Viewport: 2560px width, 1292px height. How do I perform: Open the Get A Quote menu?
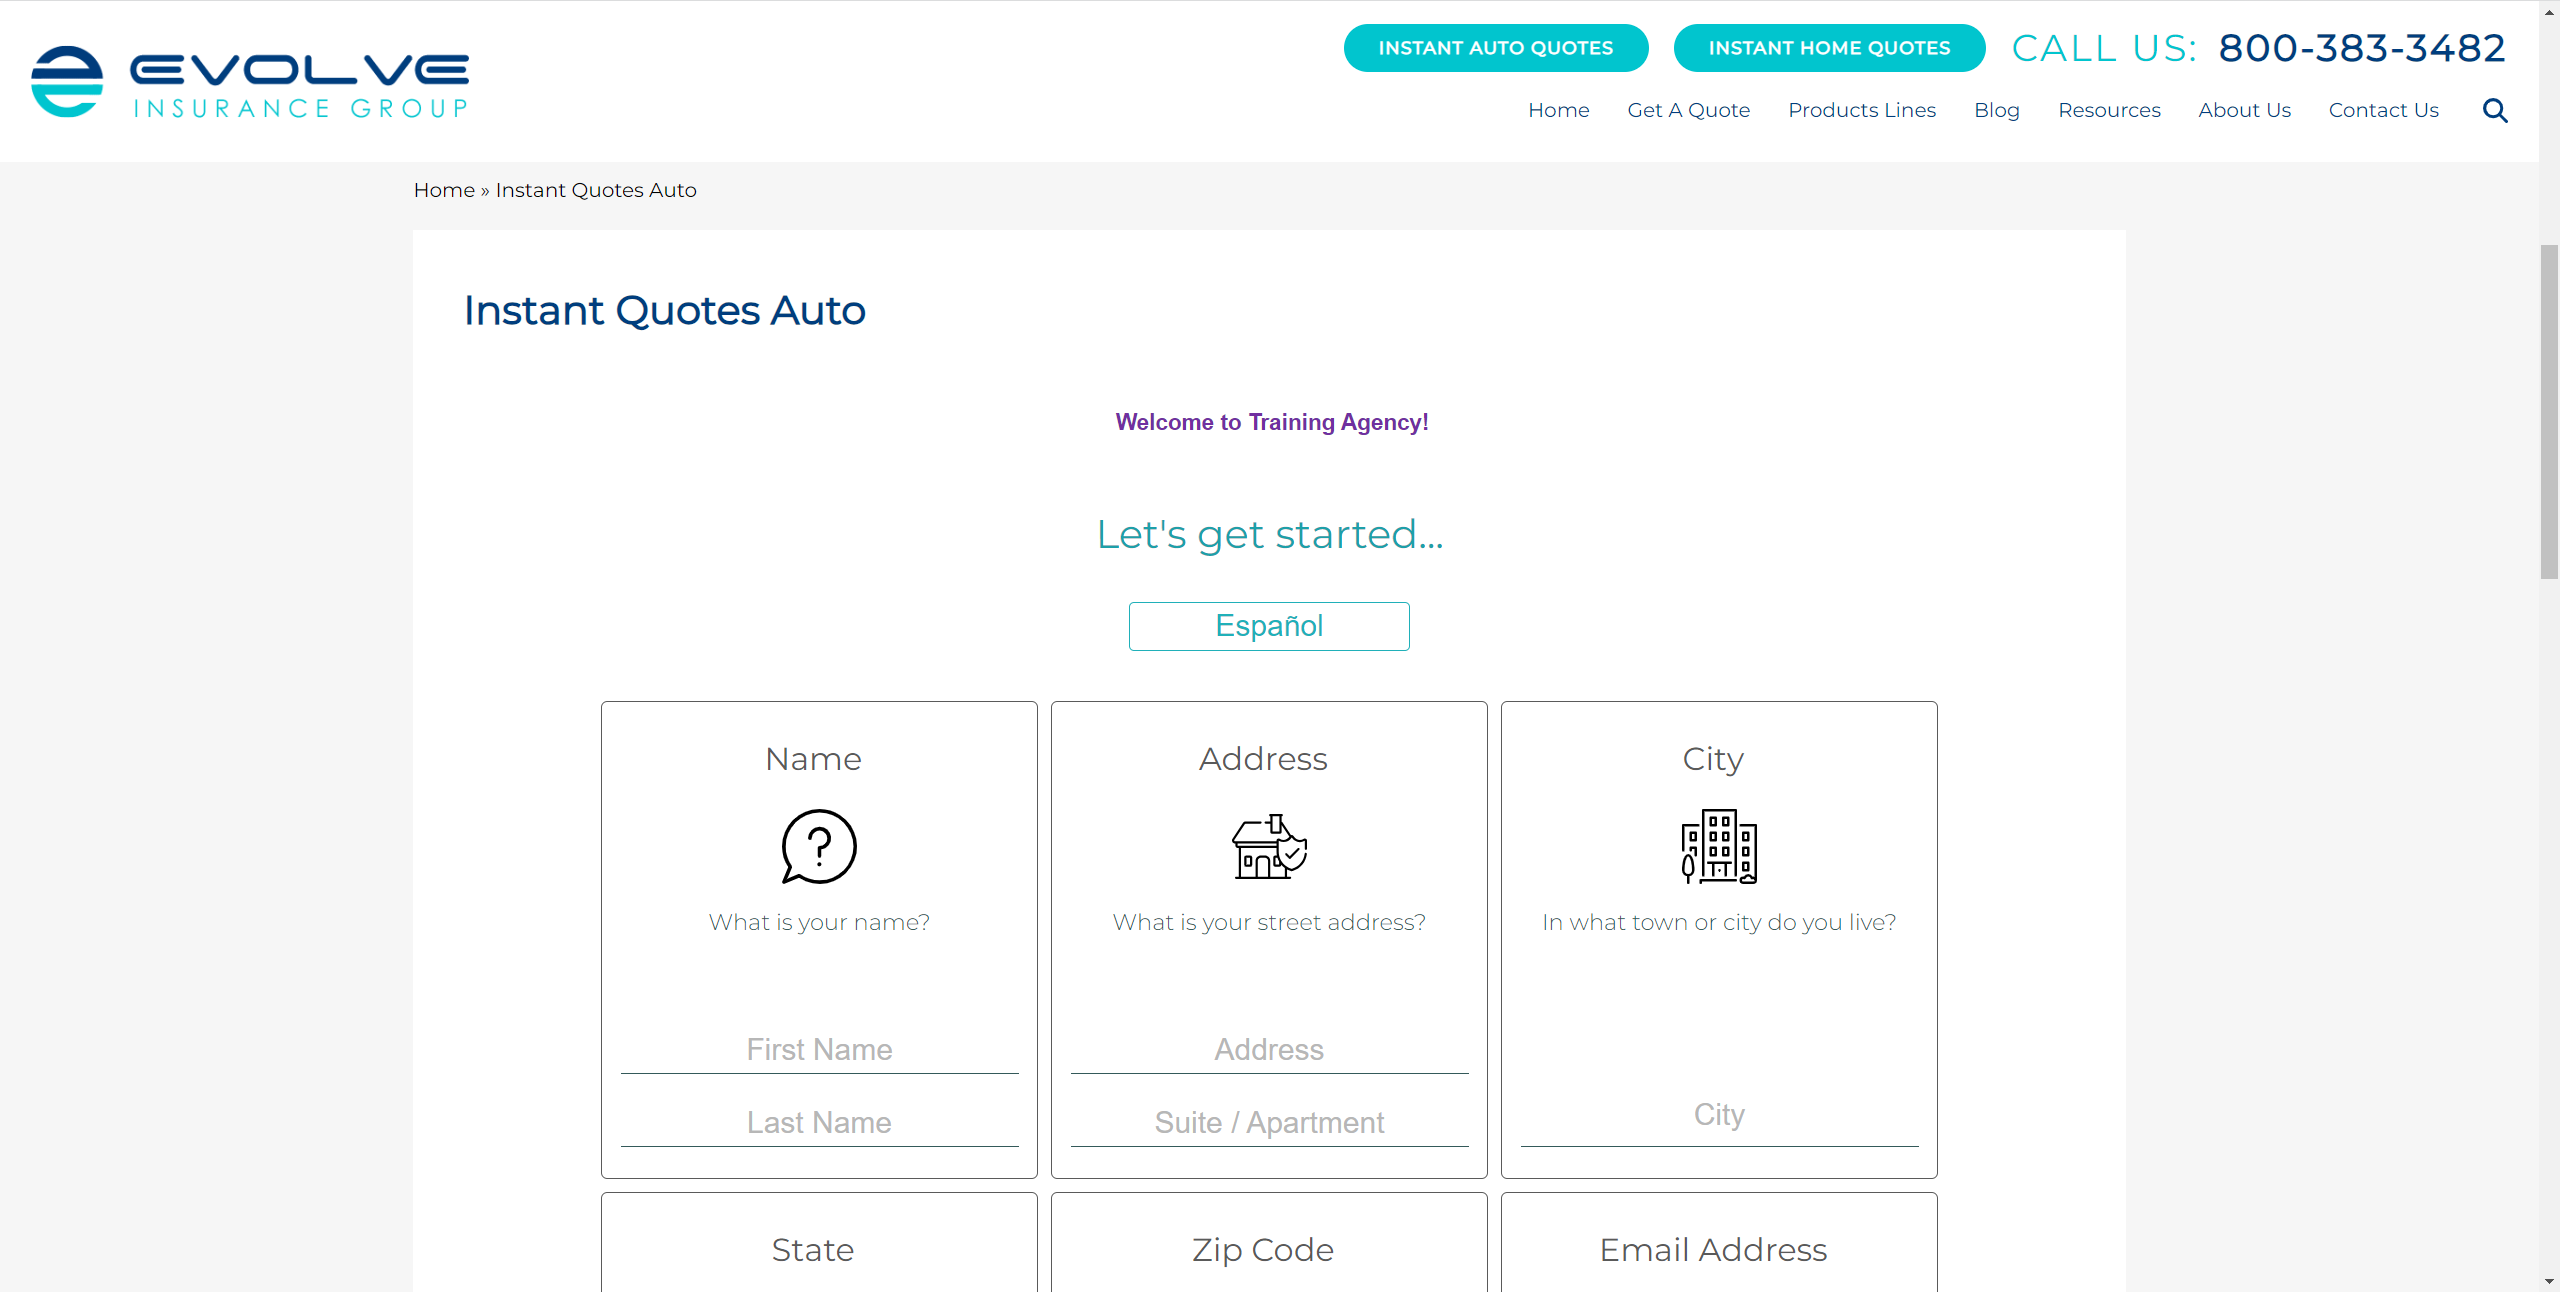point(1688,110)
